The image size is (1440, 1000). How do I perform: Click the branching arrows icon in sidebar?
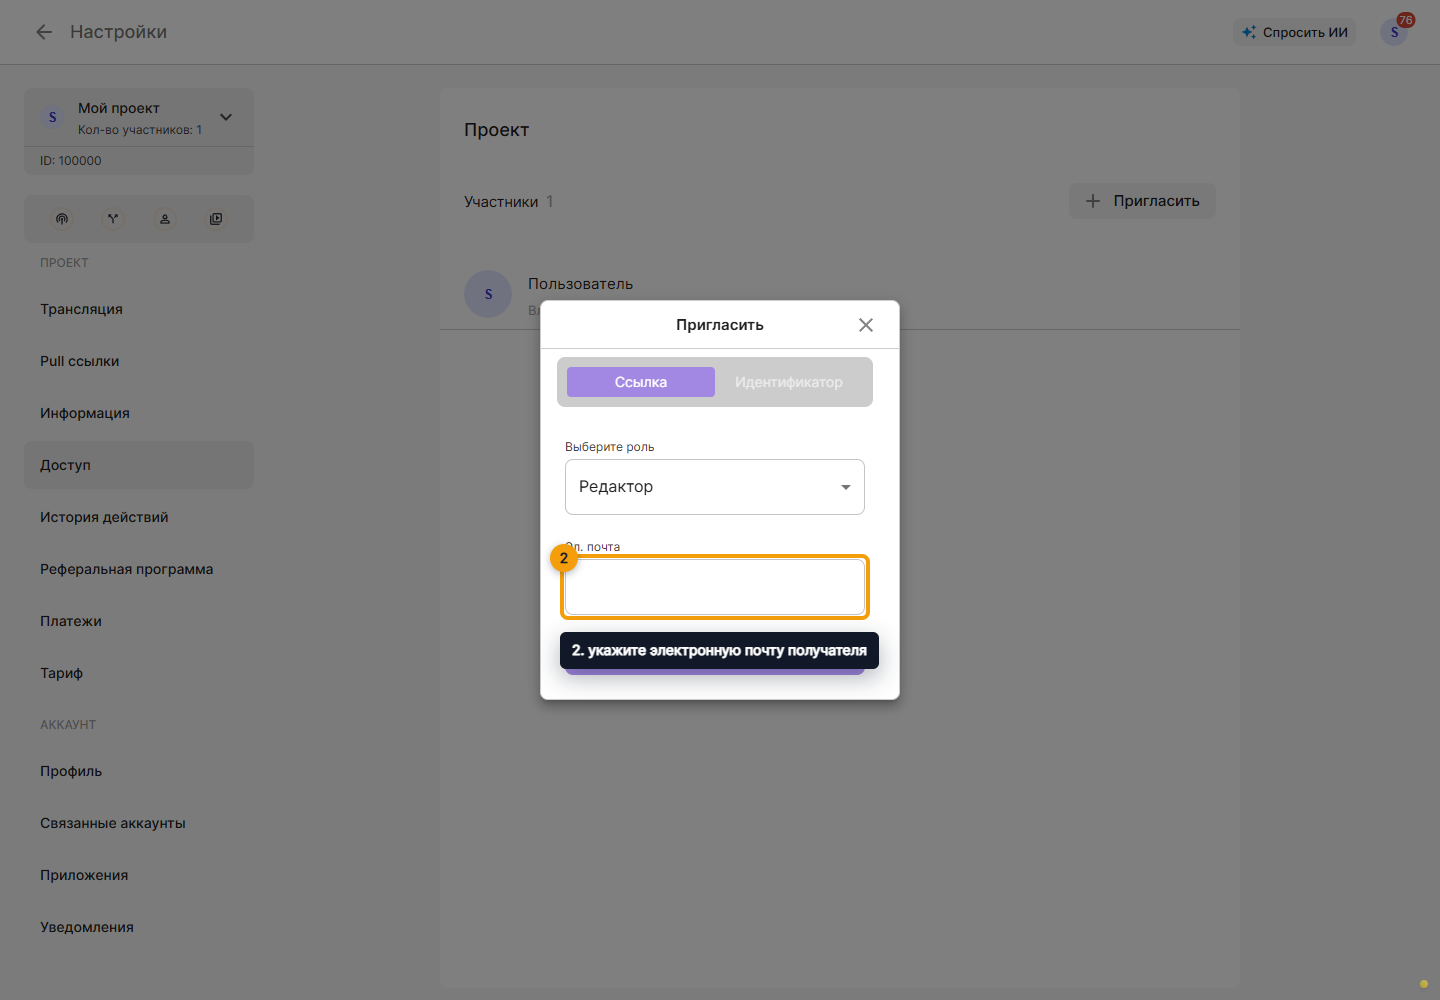point(113,219)
